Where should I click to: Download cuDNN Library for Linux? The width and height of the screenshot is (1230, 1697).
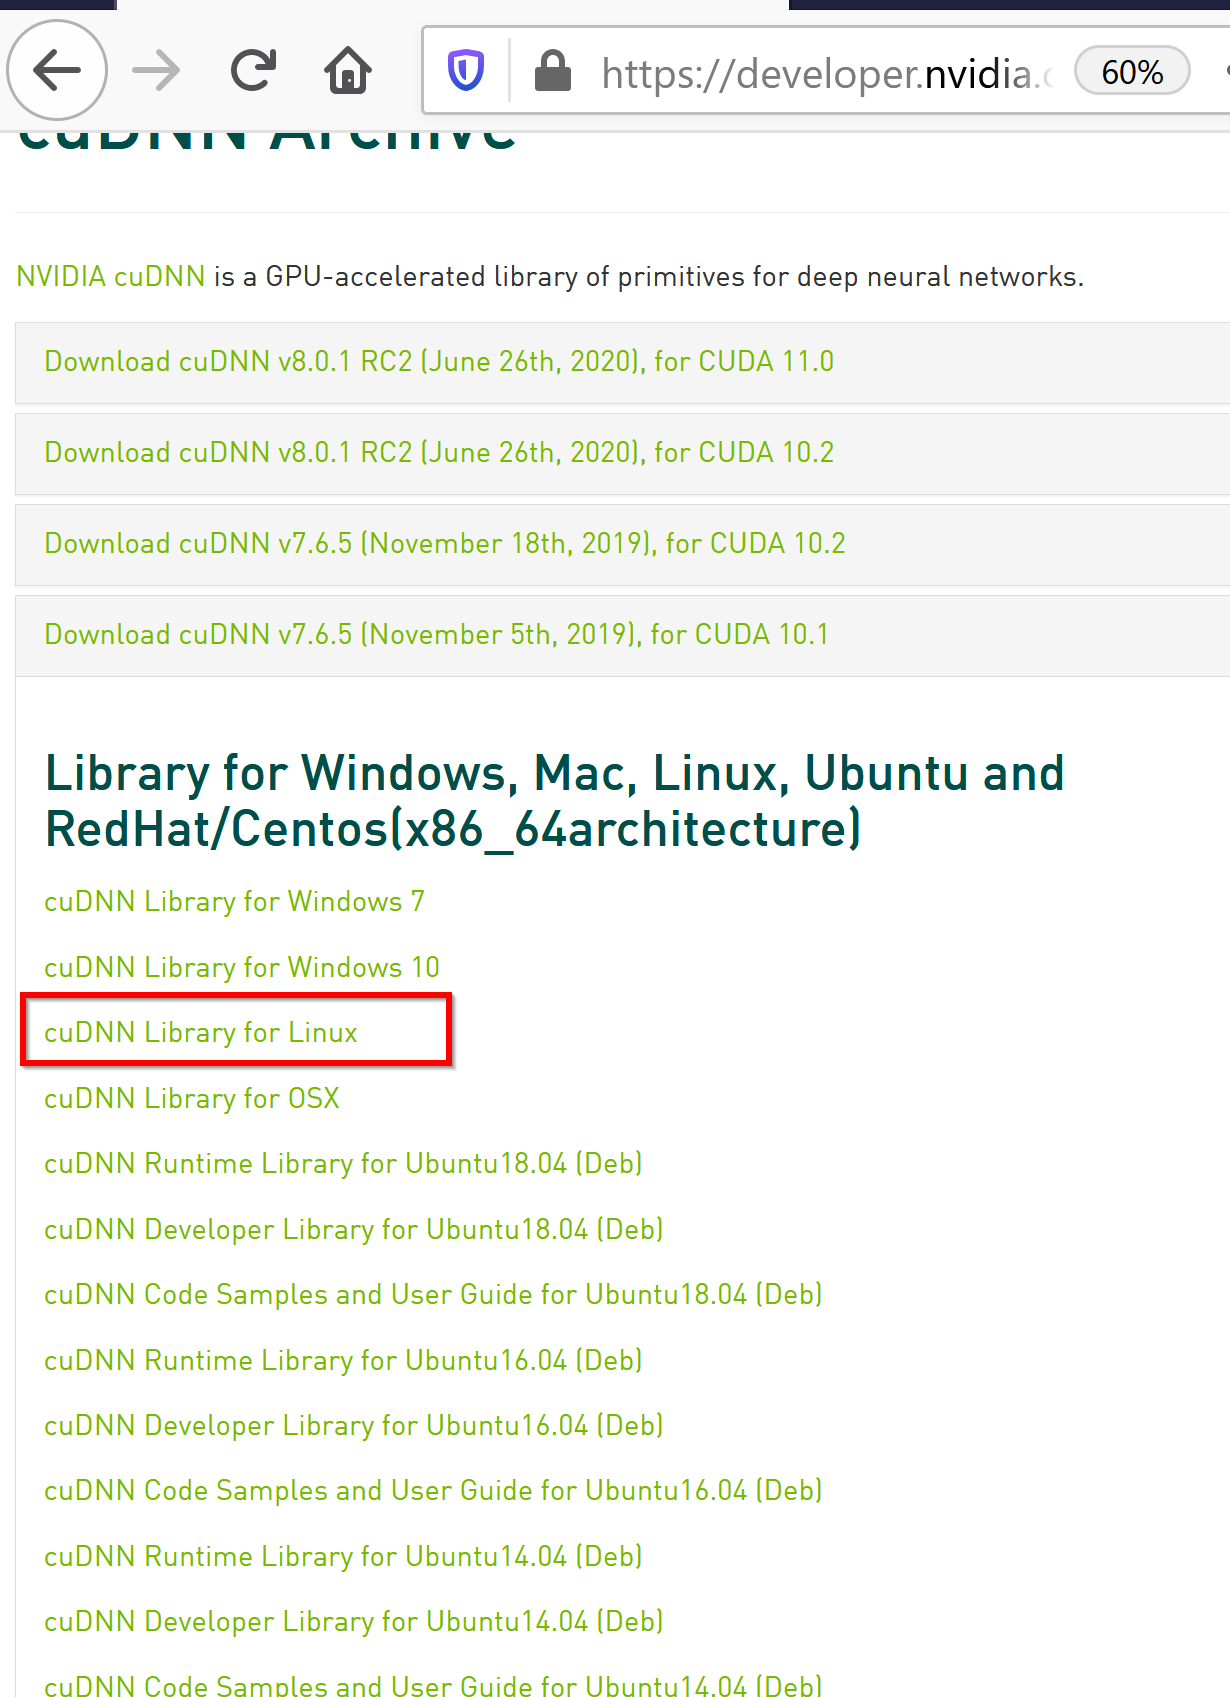coord(201,1032)
